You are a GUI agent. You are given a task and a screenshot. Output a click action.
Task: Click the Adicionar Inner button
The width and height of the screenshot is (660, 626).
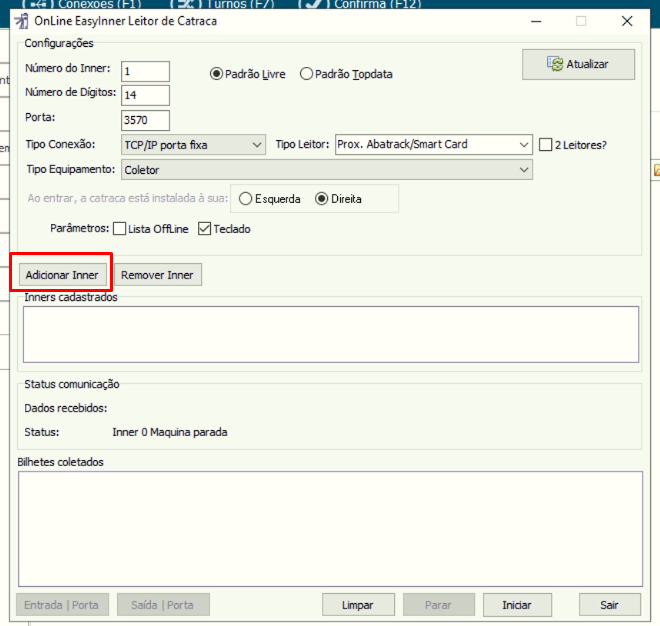pos(61,275)
